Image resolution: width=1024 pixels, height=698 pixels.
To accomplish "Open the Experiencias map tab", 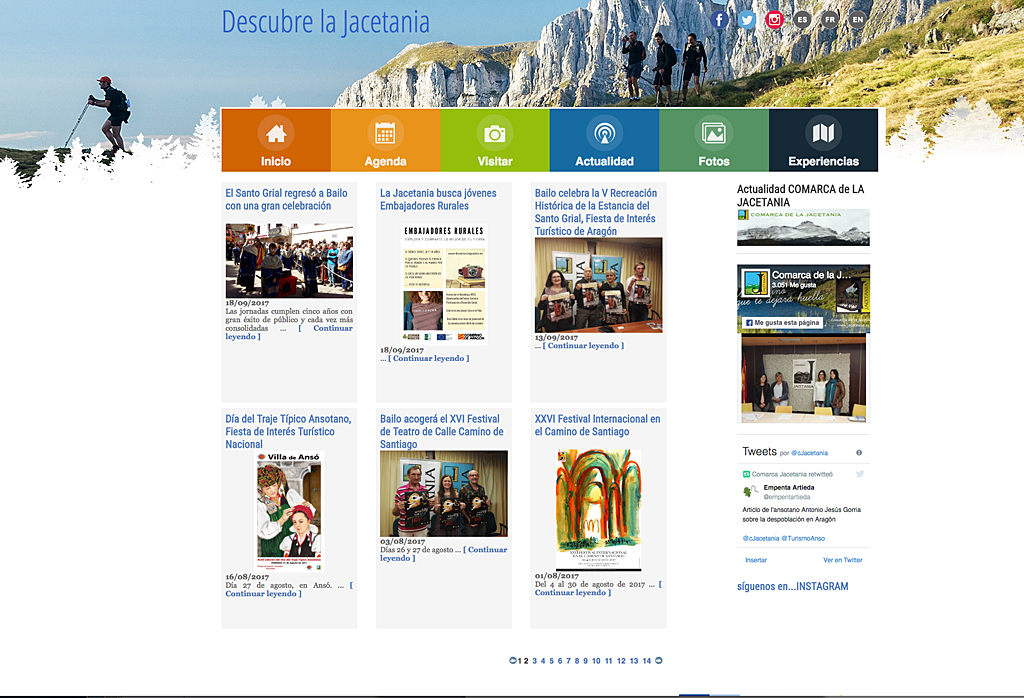I will [824, 140].
